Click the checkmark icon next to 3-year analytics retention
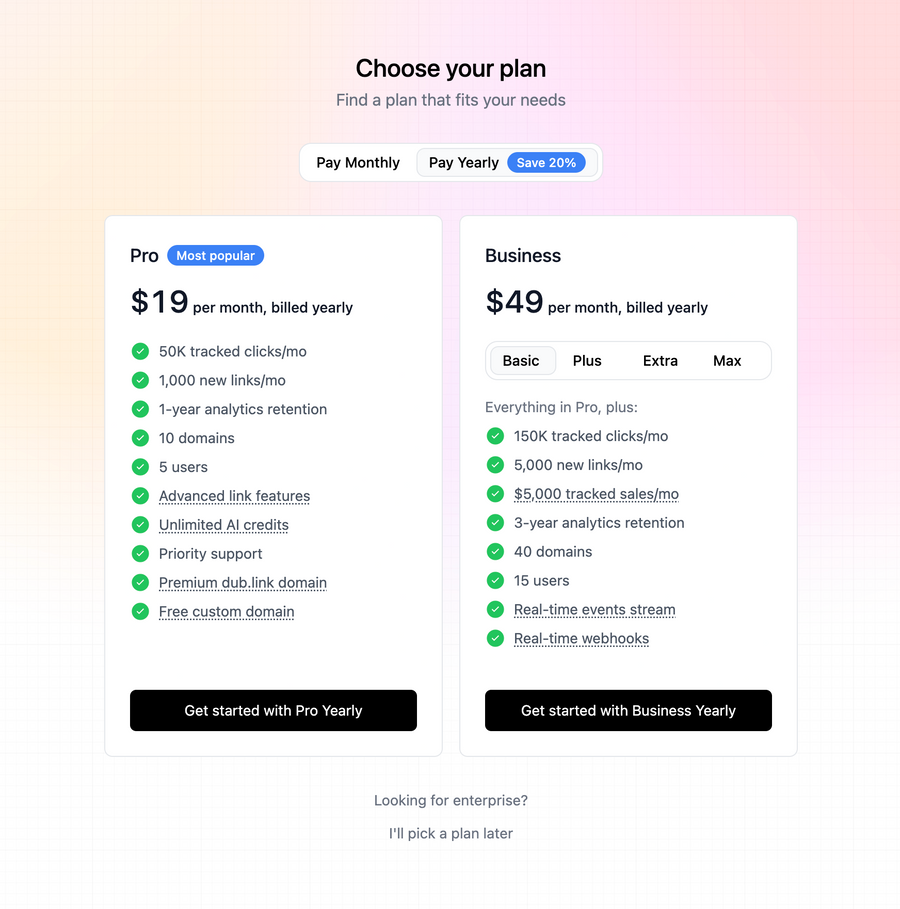The width and height of the screenshot is (900, 909). tap(495, 522)
